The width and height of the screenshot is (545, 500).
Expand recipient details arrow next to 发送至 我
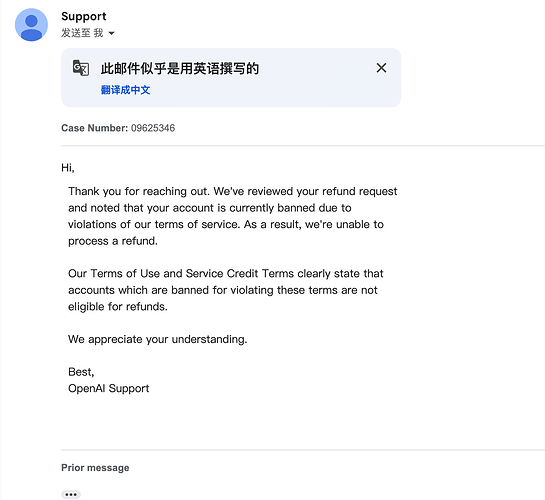click(111, 33)
